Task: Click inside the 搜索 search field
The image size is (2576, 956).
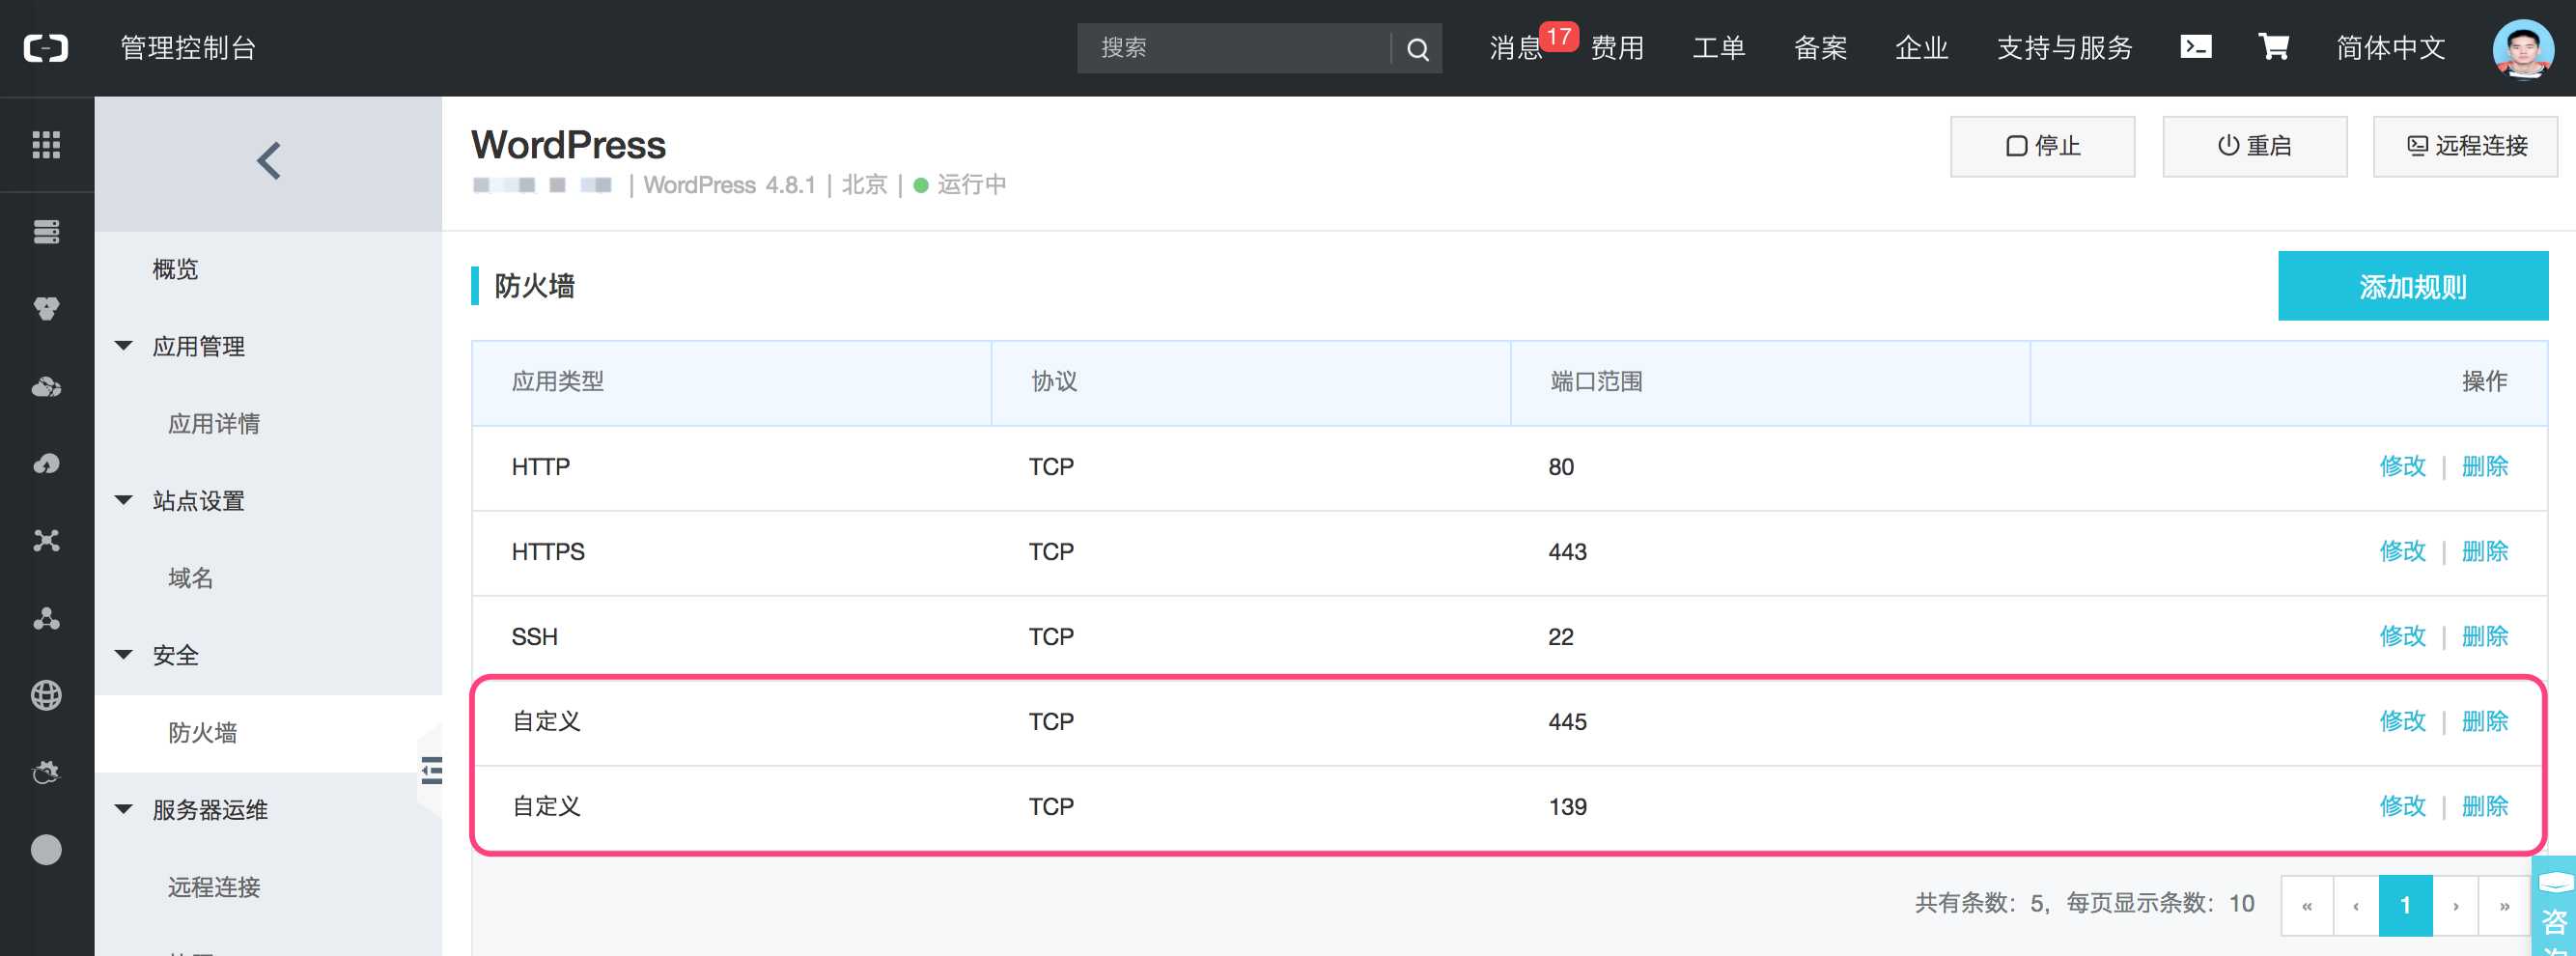Action: [x=1235, y=48]
